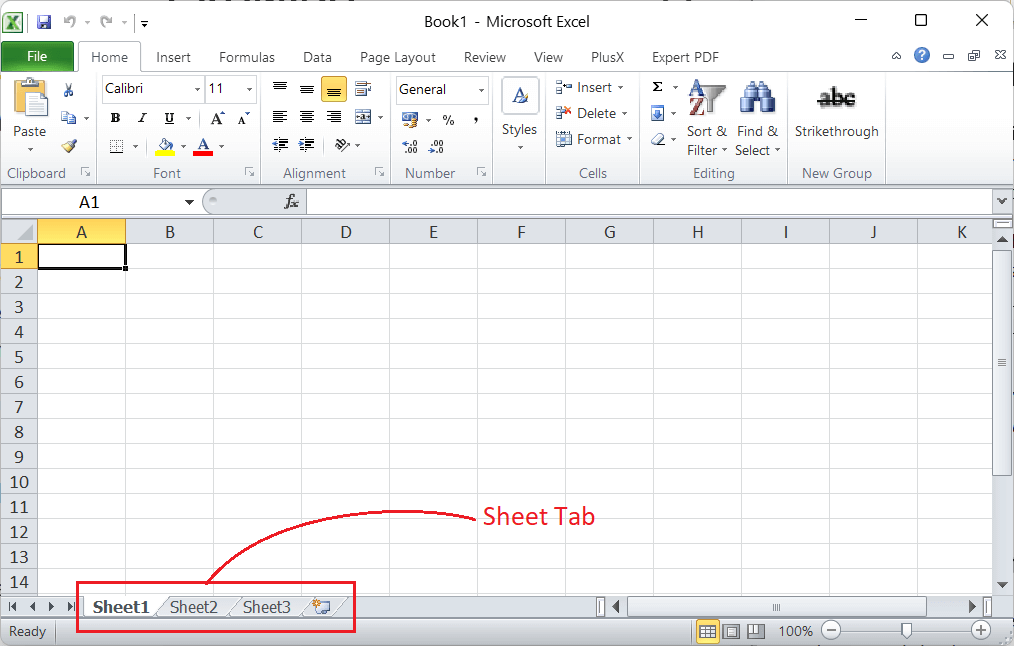Apply Strikethrough from the New Group
Image resolution: width=1014 pixels, height=646 pixels.
click(836, 110)
